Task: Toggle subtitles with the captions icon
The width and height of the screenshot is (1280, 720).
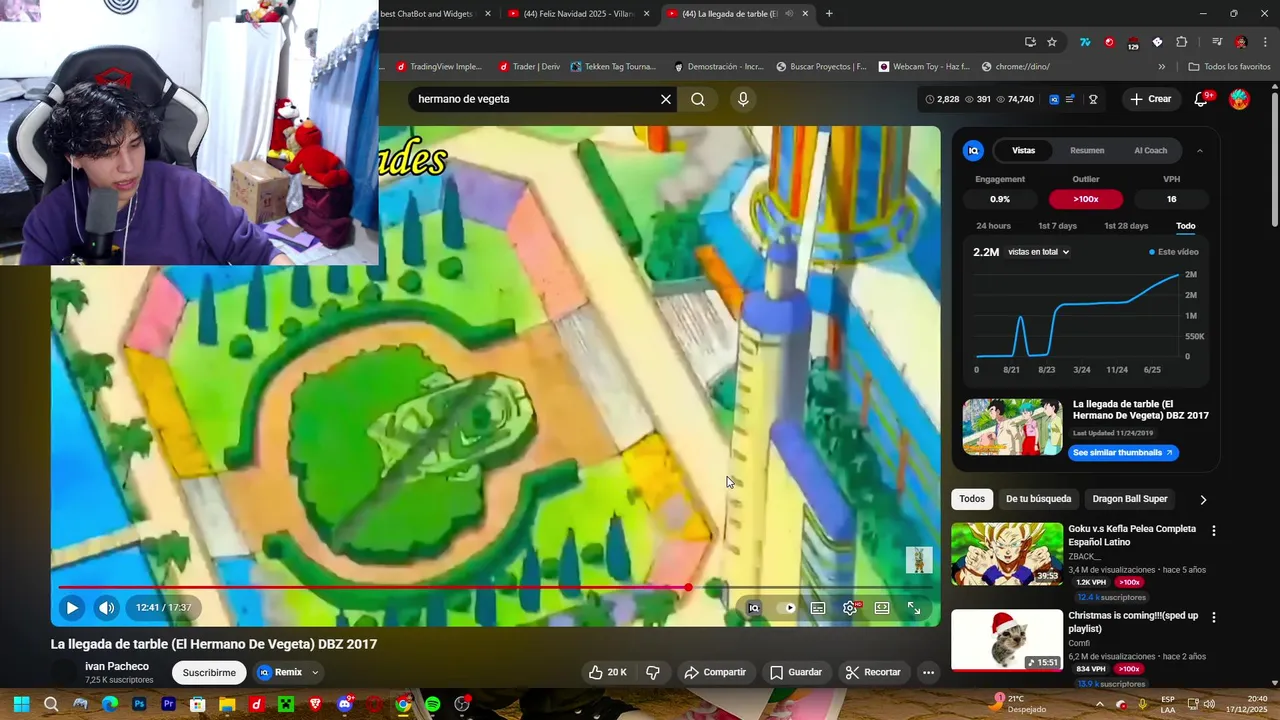Action: (818, 608)
